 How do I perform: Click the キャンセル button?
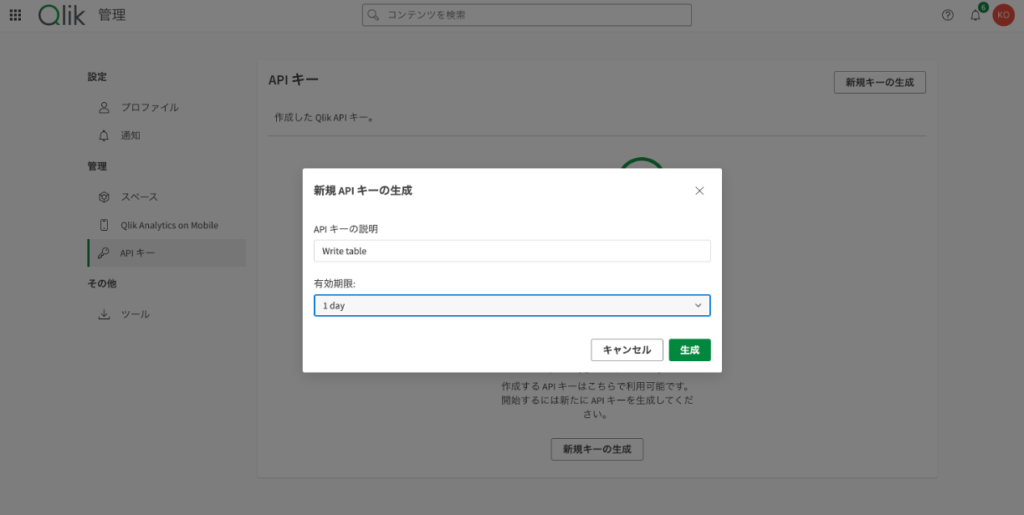click(x=627, y=350)
